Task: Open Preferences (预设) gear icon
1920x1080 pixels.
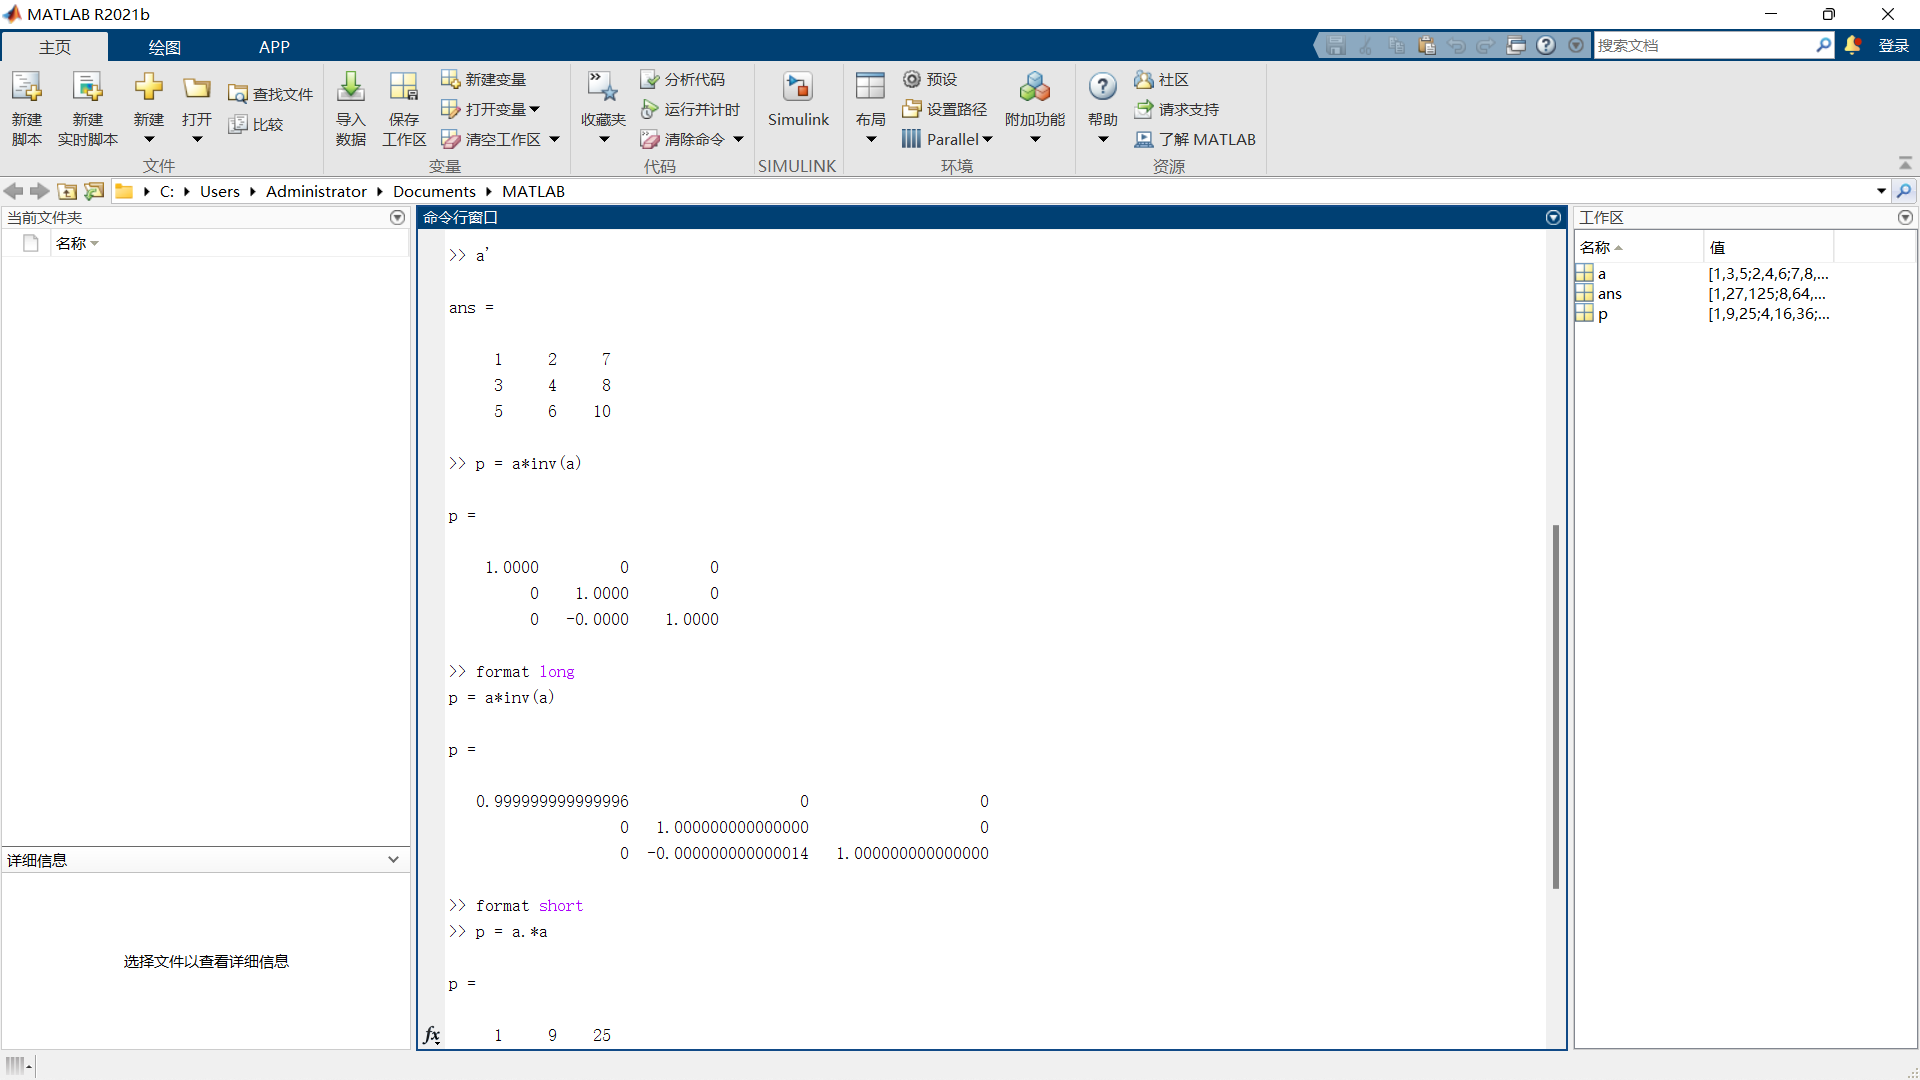Action: [930, 79]
